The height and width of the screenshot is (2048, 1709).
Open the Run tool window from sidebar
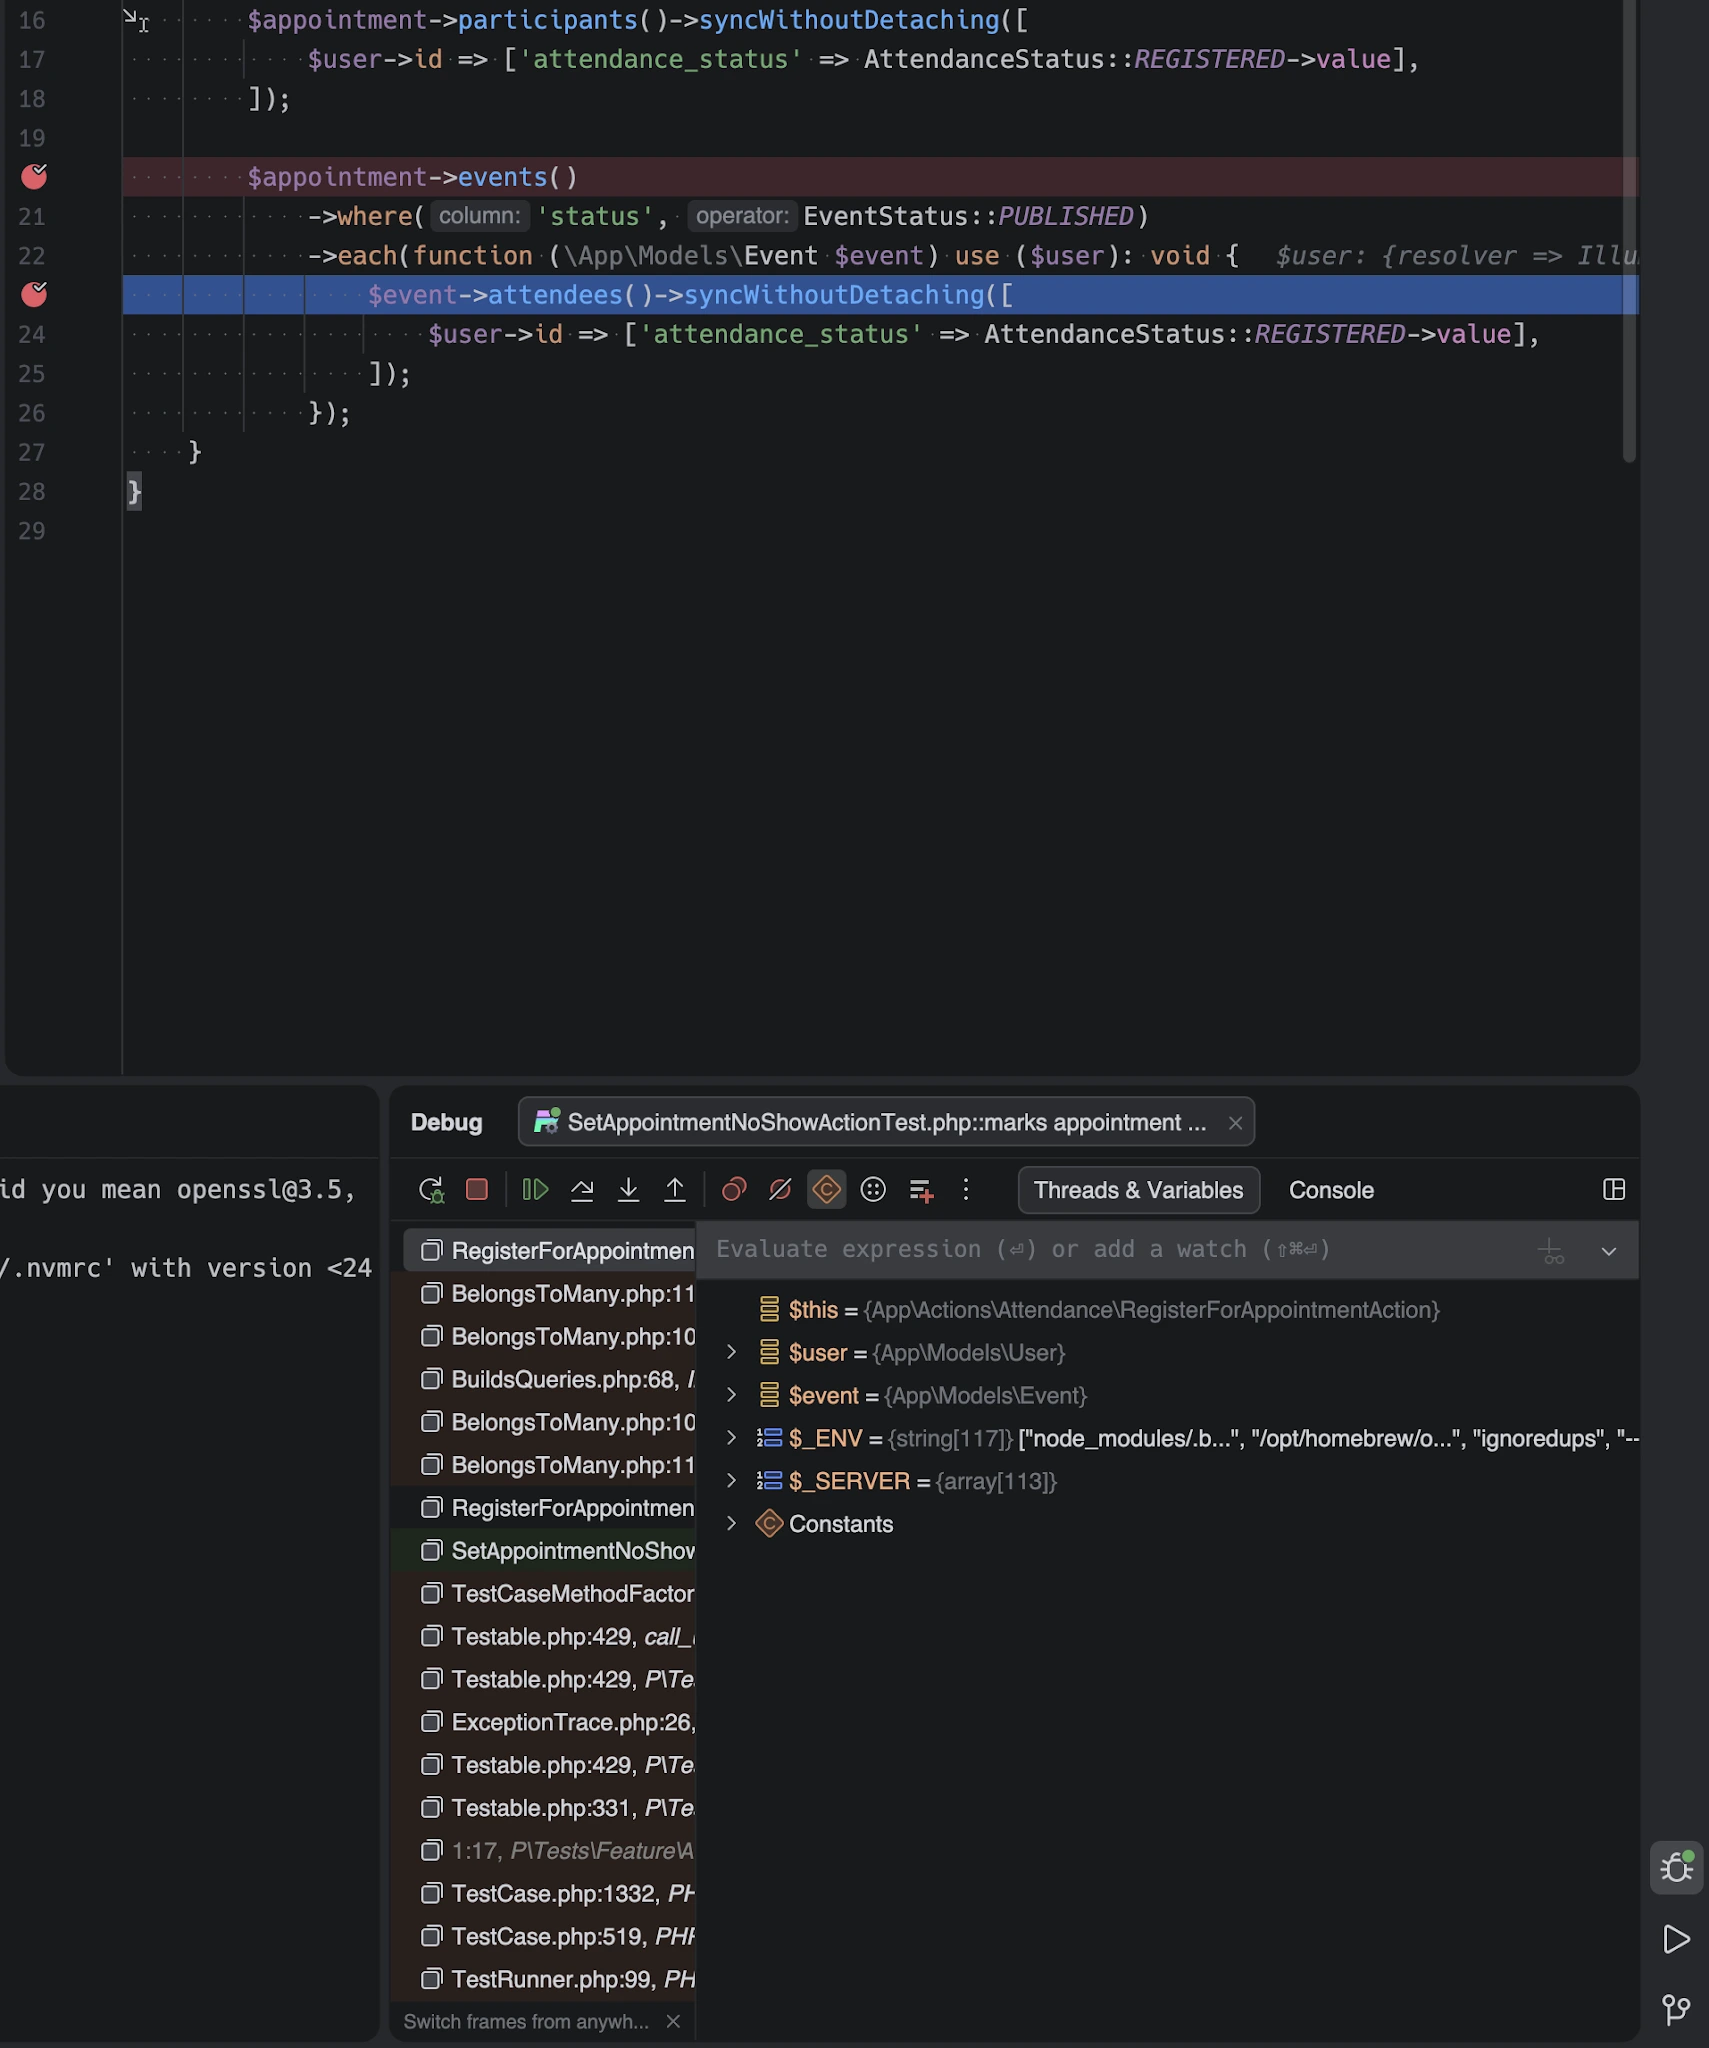[x=1677, y=1940]
